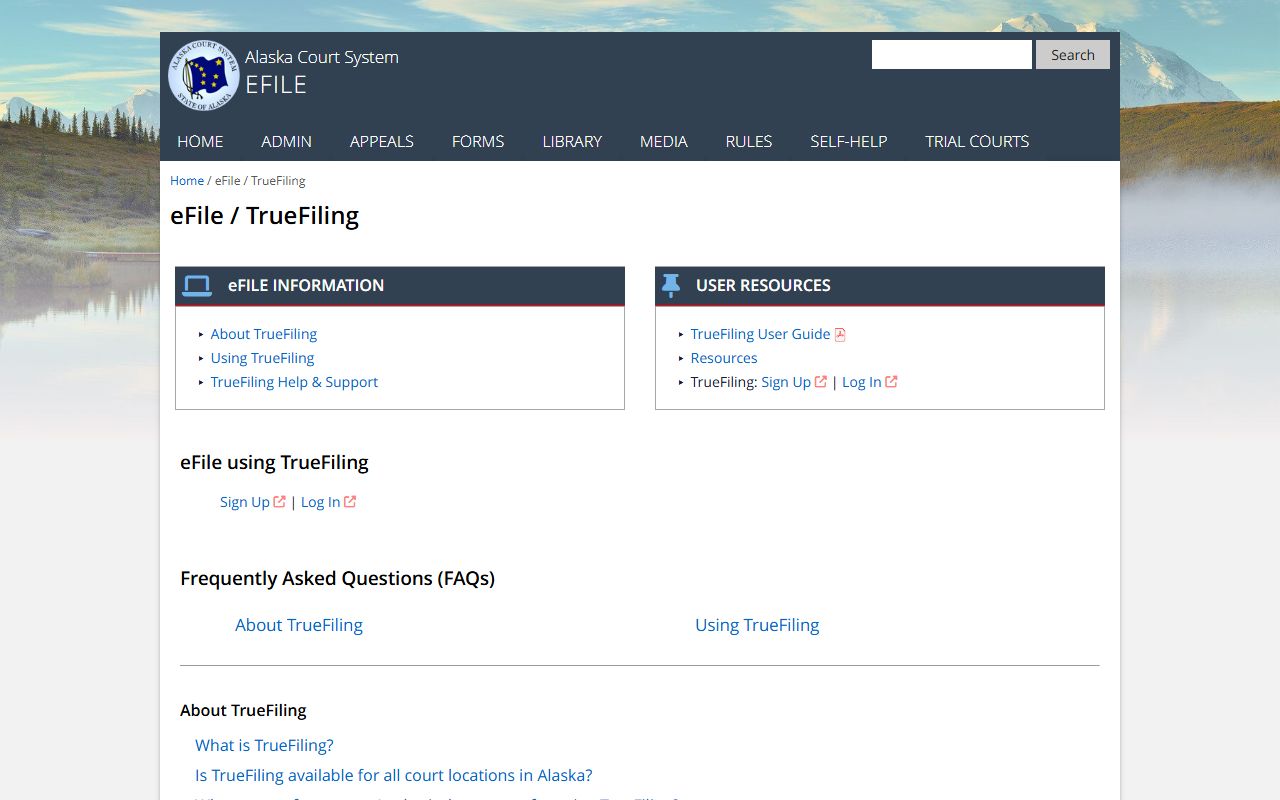Open the APPEALS menu
This screenshot has height=800, width=1280.
tap(382, 141)
